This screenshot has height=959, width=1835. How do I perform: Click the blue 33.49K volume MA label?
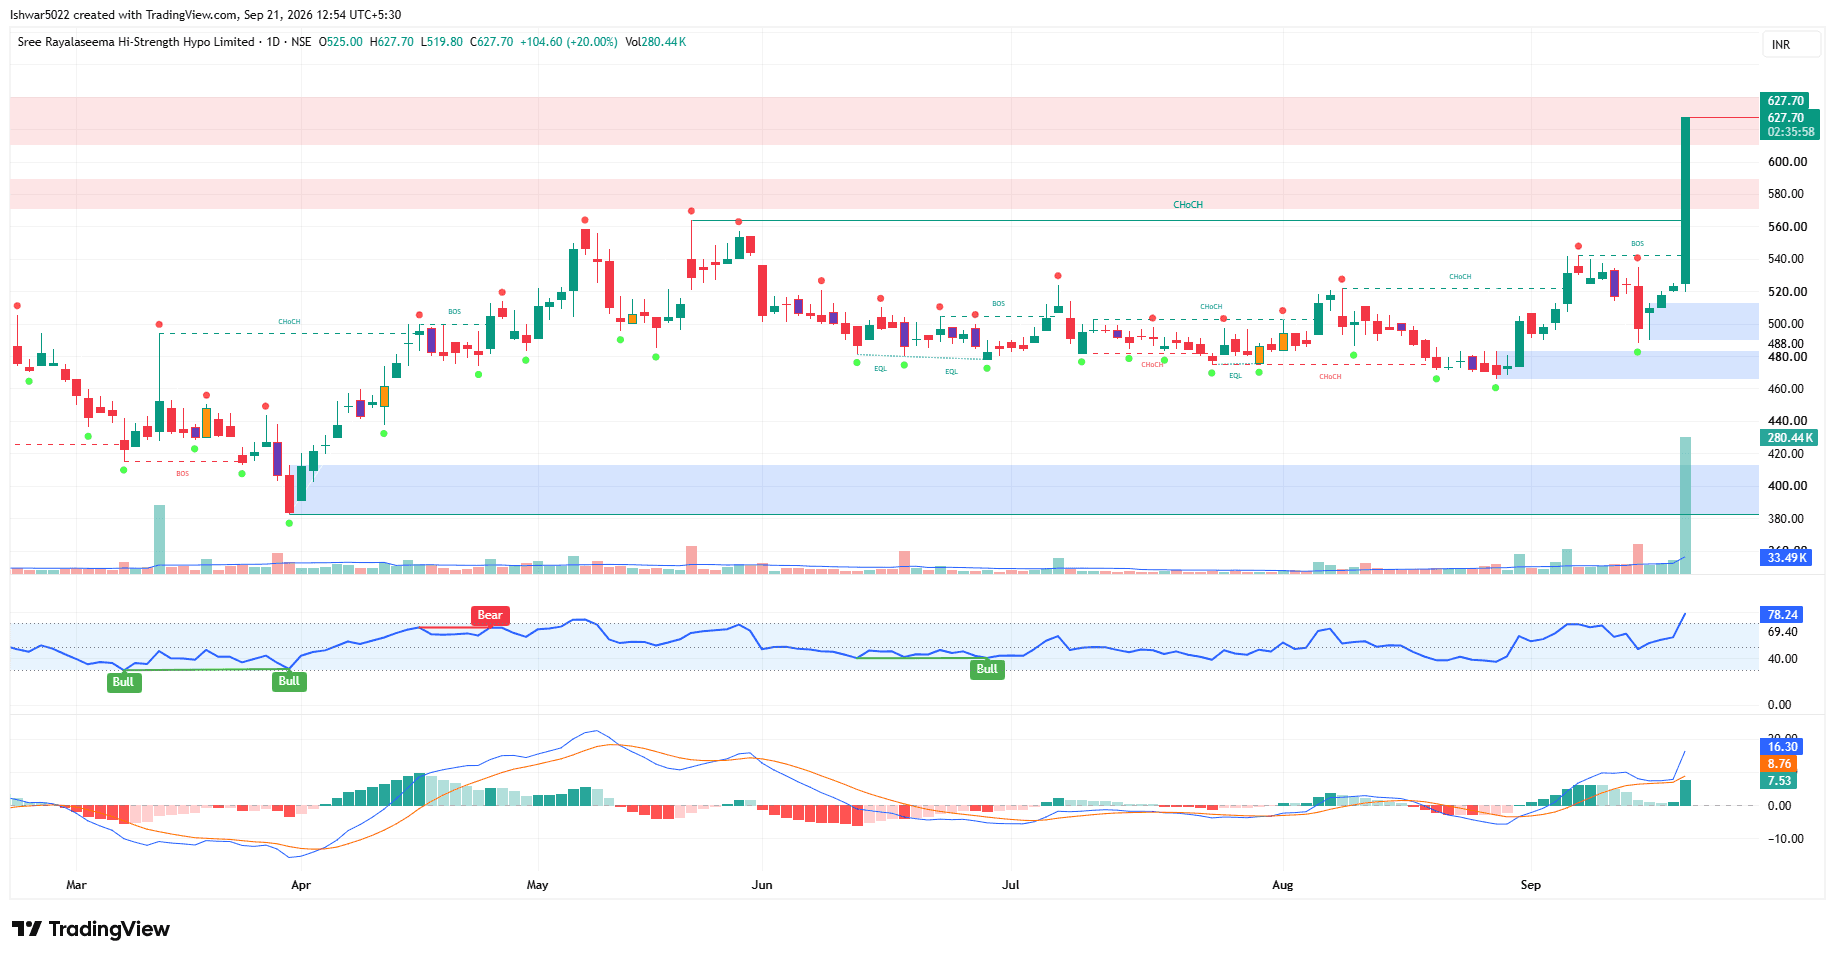pos(1787,558)
